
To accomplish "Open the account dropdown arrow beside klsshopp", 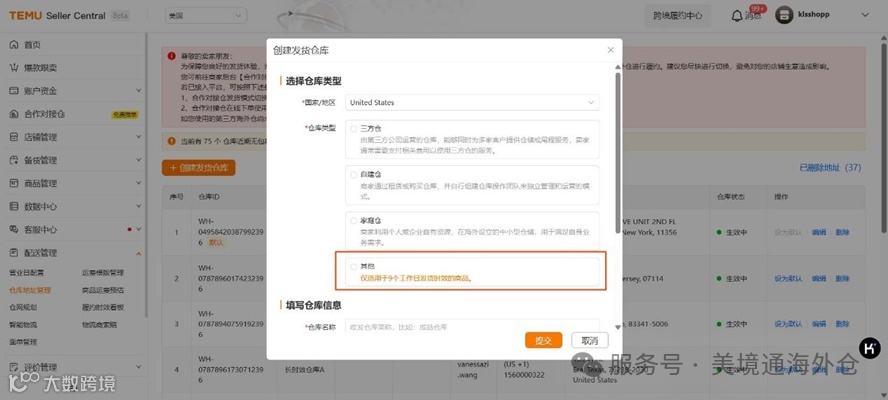I will coord(865,15).
